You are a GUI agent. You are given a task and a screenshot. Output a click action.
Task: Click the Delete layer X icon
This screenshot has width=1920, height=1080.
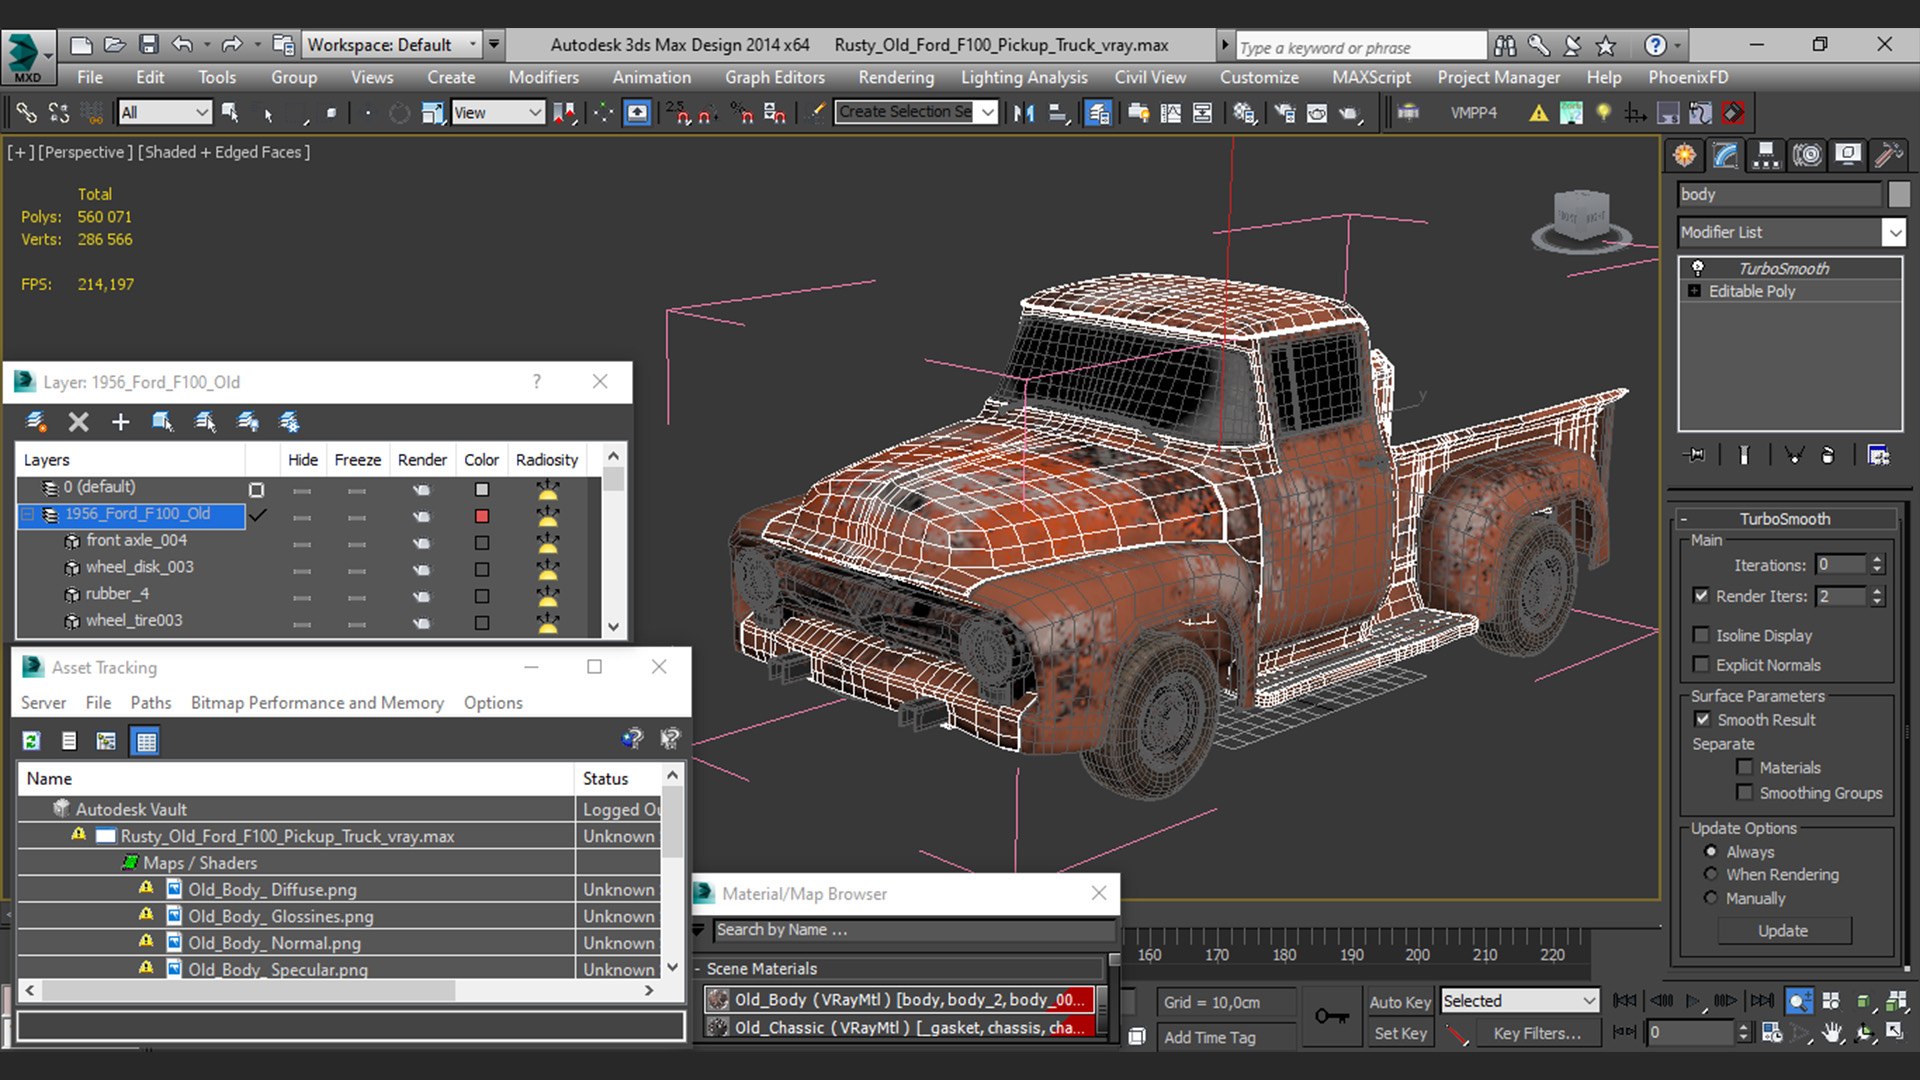[78, 422]
